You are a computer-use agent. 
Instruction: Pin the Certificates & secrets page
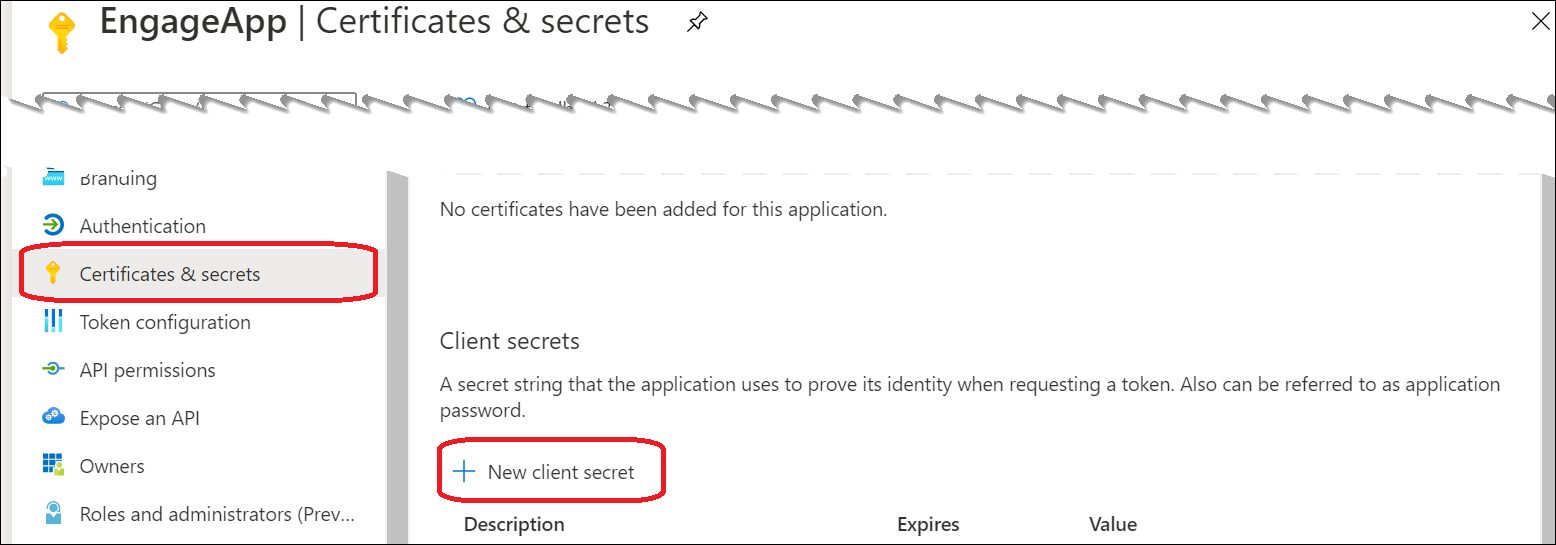[697, 24]
